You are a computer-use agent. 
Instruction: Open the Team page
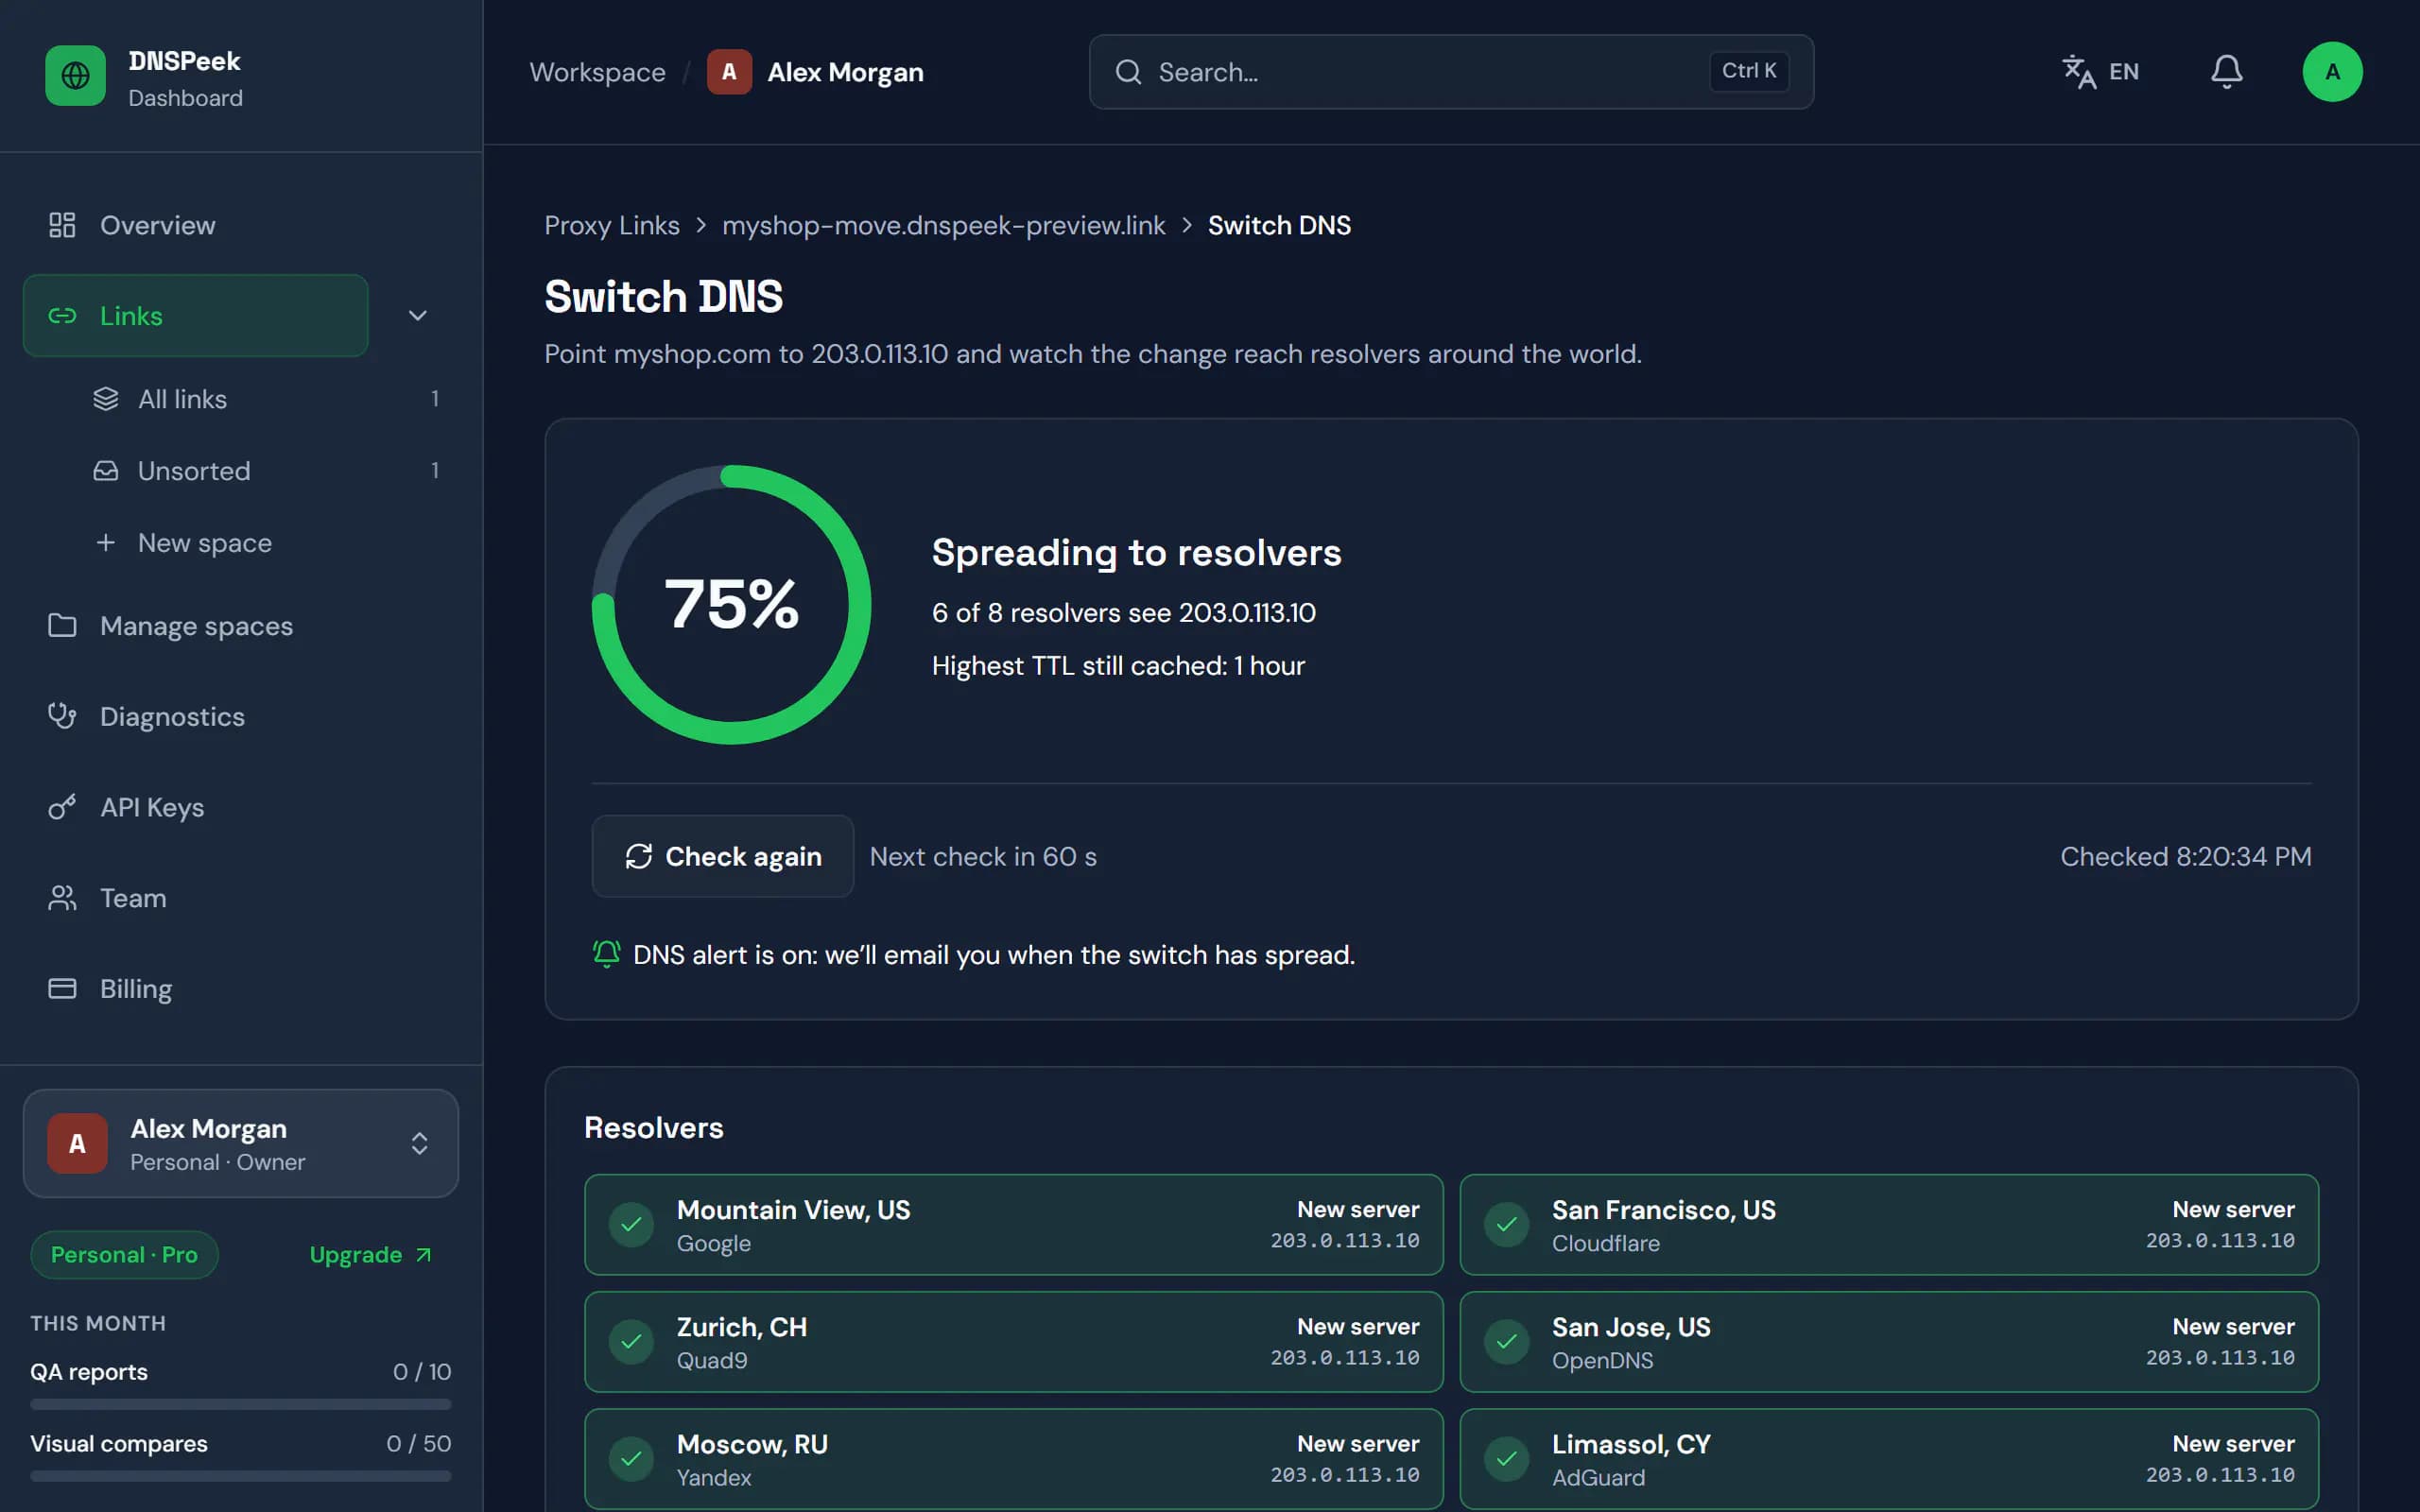[241, 898]
